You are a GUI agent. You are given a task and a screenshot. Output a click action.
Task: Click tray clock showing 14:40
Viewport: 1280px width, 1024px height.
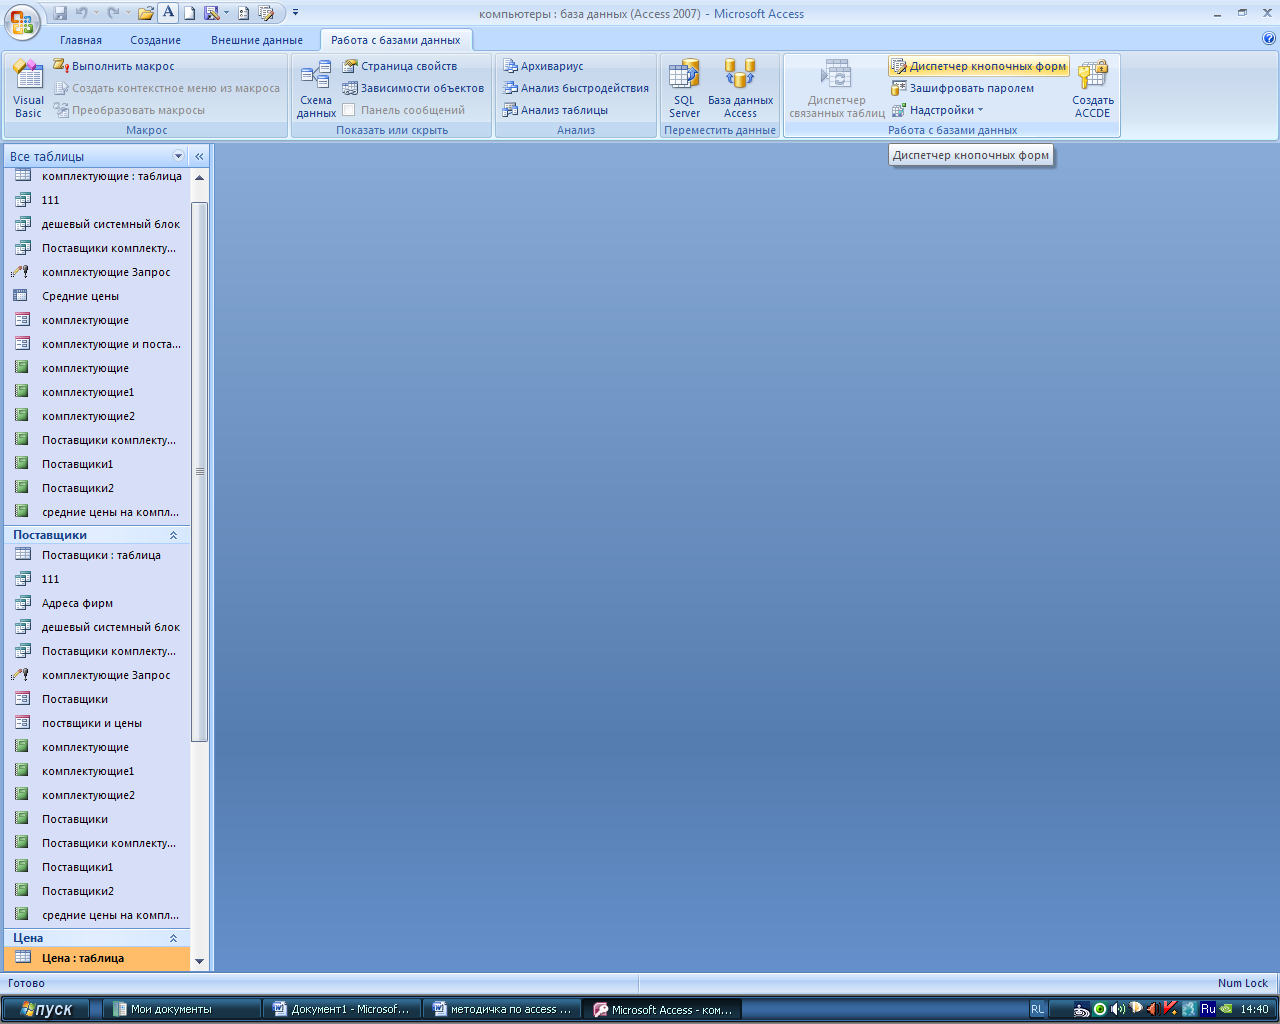pos(1254,1009)
